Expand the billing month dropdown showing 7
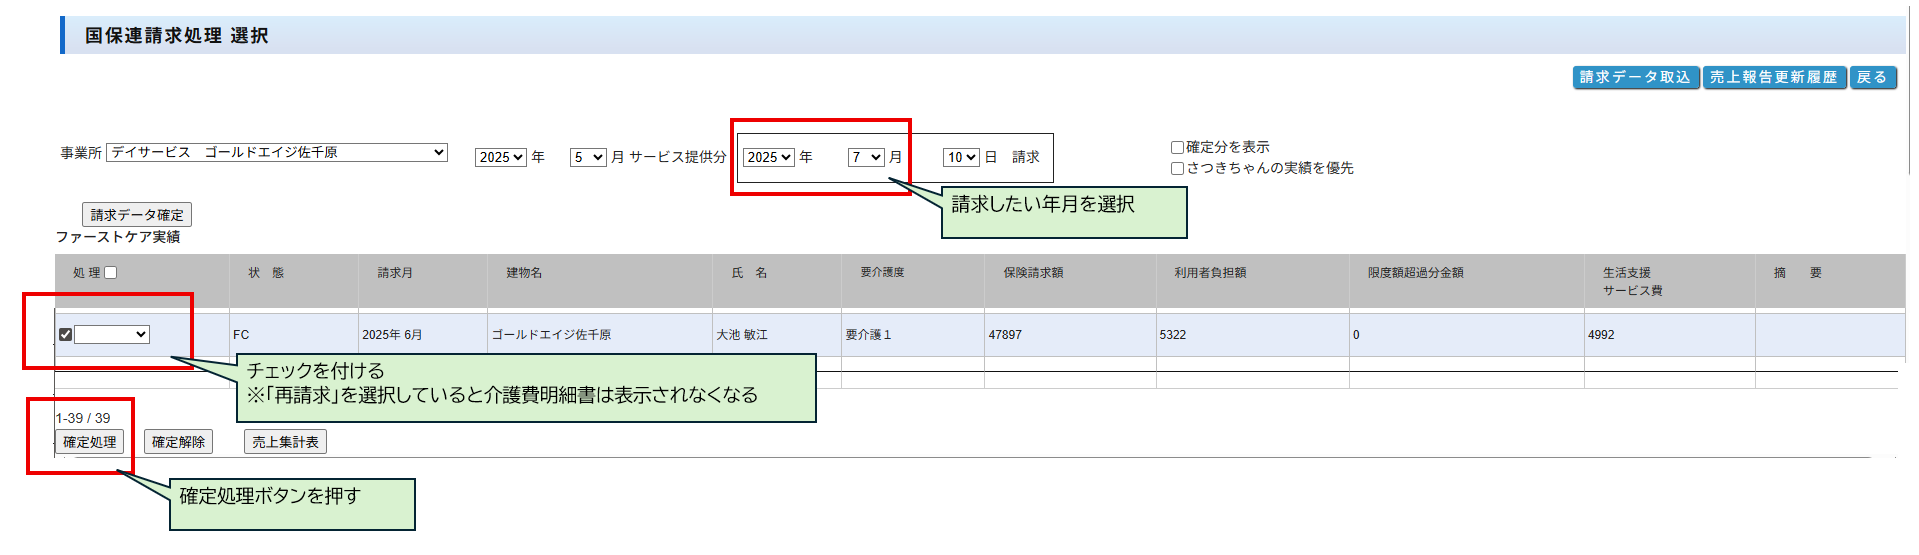This screenshot has width=1919, height=555. point(866,157)
